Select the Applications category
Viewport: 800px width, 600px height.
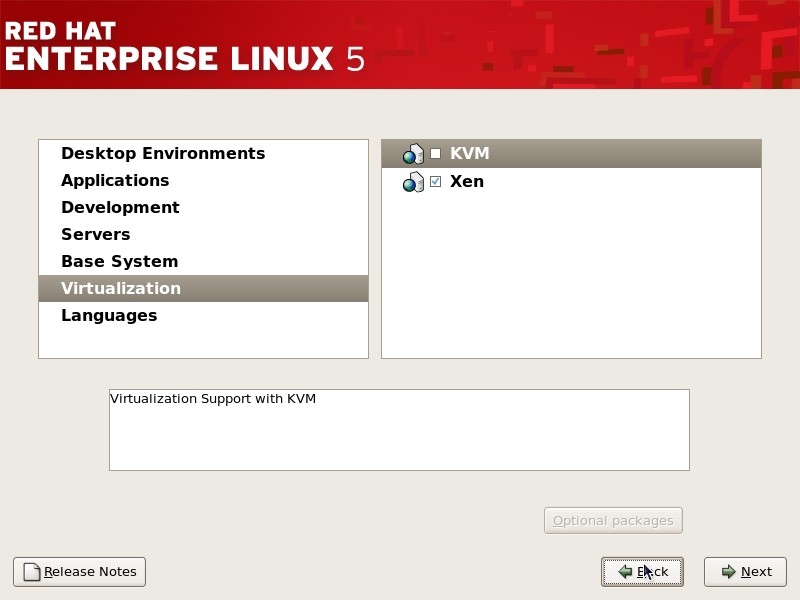[x=203, y=181]
